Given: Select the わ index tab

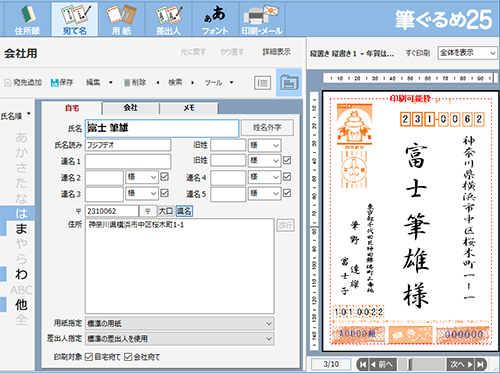Looking at the screenshot, I should [x=21, y=274].
